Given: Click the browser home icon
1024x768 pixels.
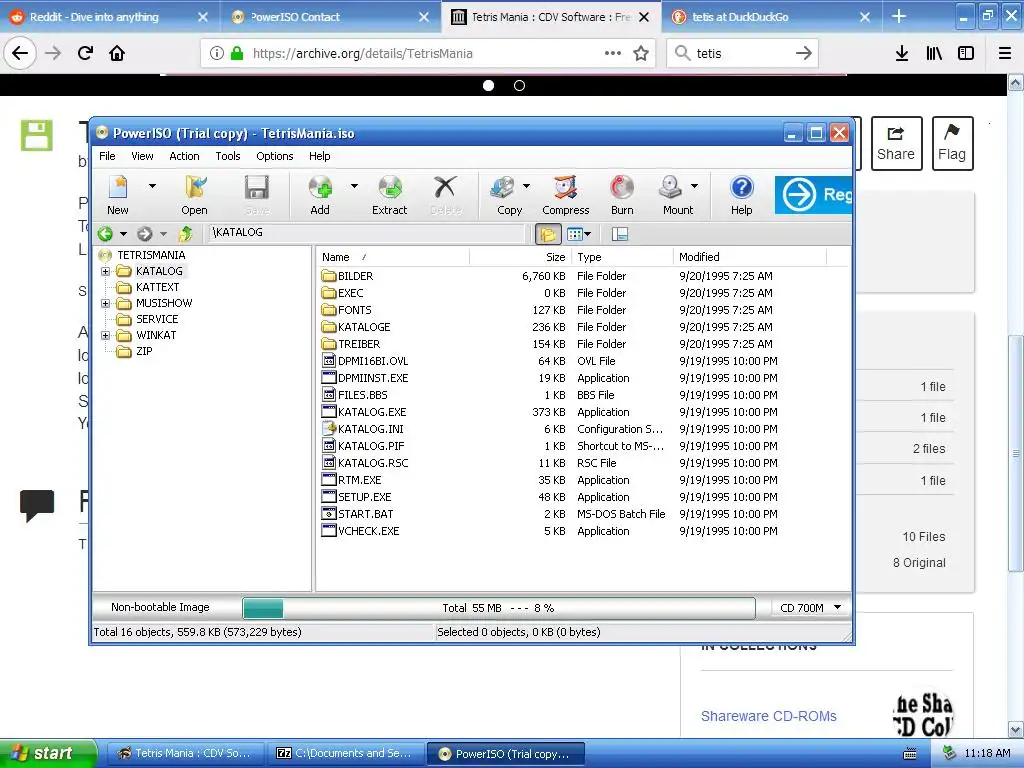Looking at the screenshot, I should [117, 53].
